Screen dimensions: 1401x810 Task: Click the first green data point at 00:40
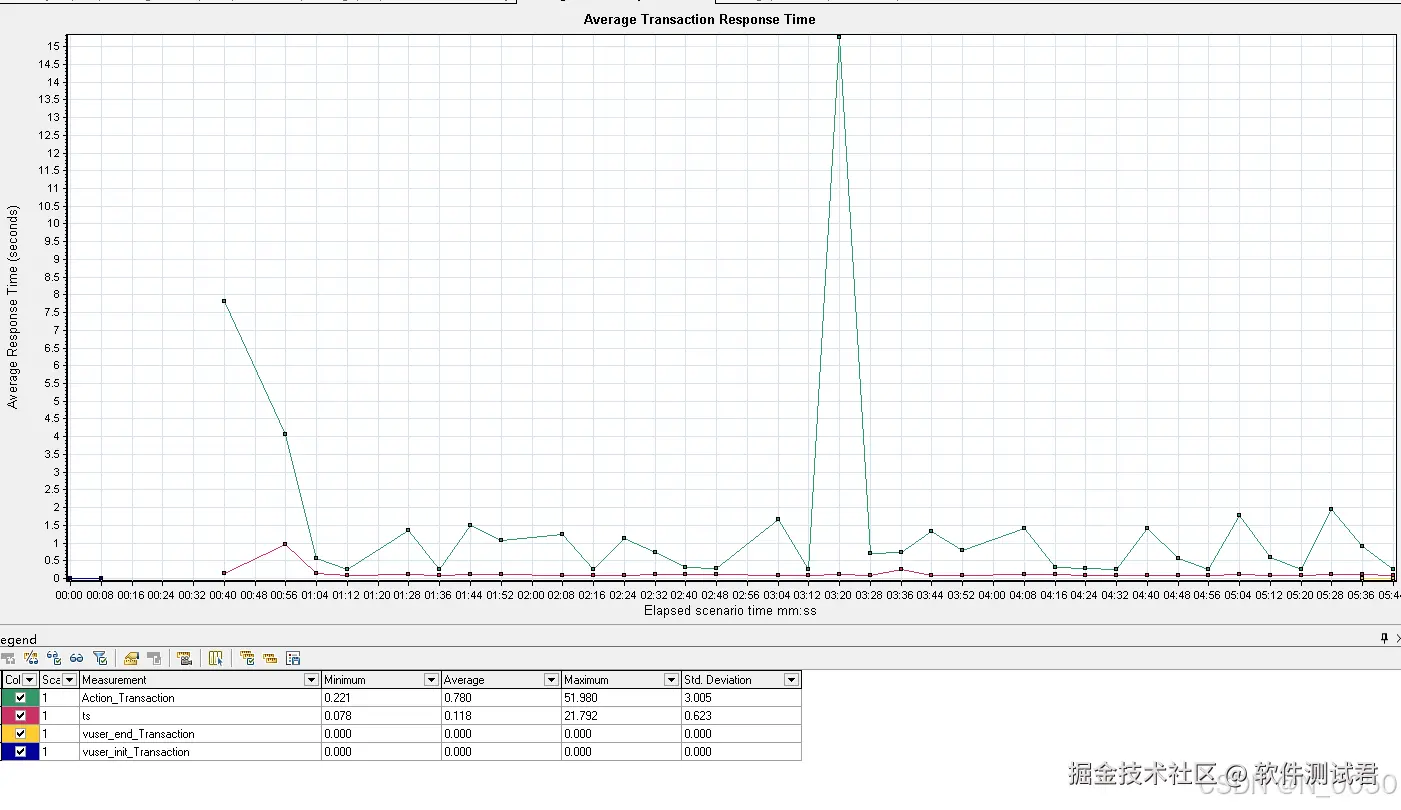(x=224, y=301)
